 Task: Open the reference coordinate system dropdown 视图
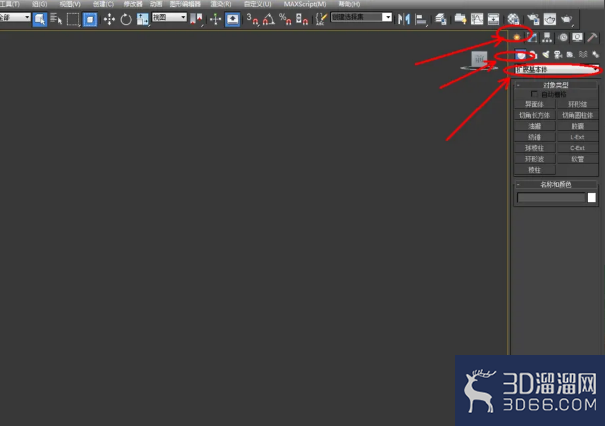(x=169, y=17)
